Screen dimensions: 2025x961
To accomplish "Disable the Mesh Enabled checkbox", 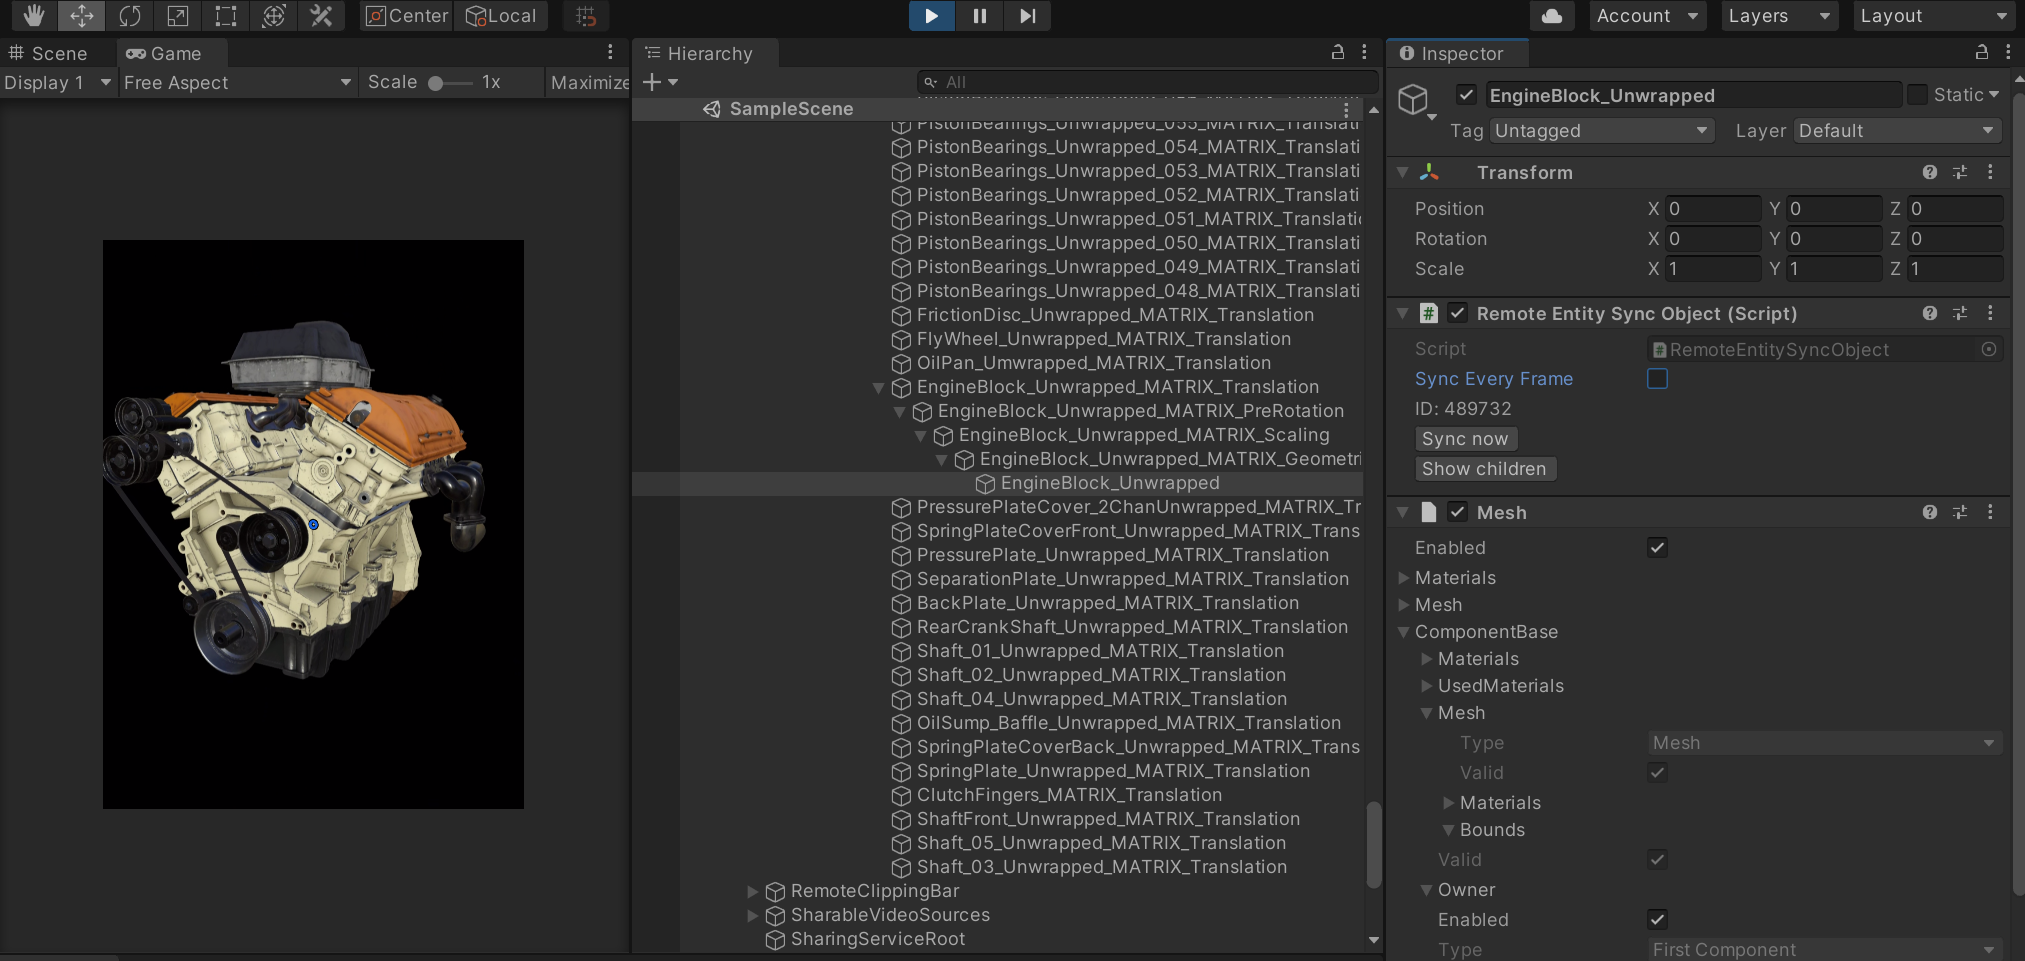I will pyautogui.click(x=1657, y=547).
